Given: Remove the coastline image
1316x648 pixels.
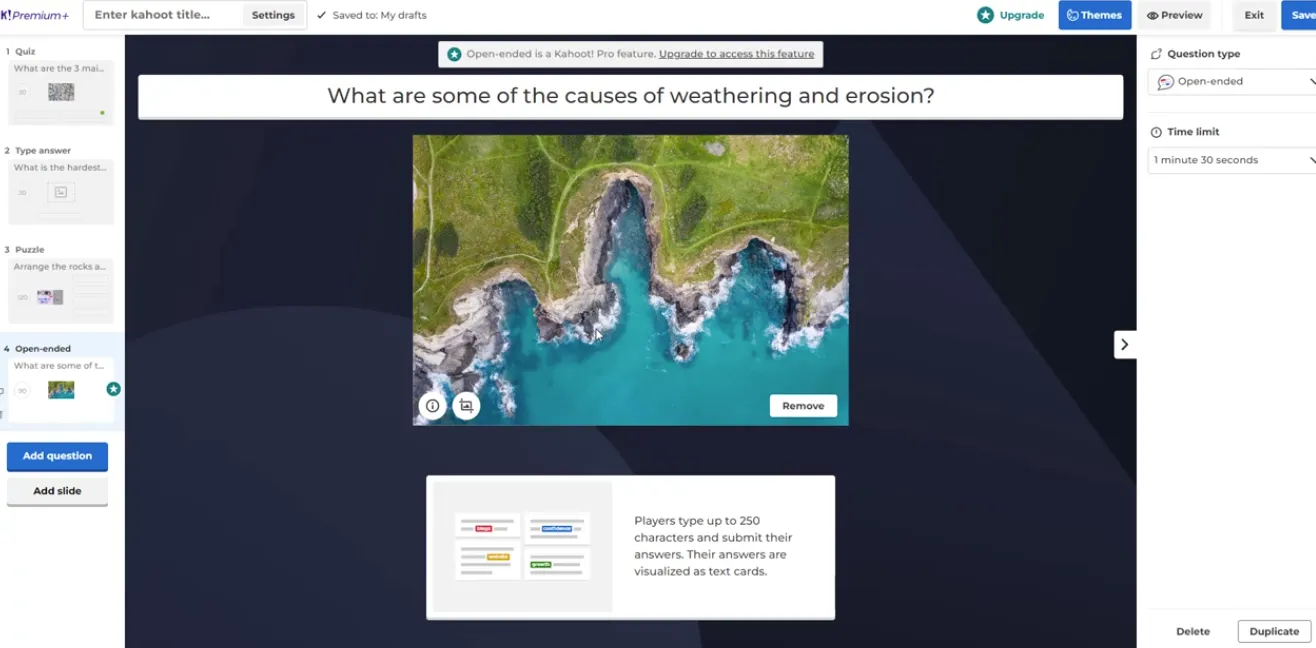Looking at the screenshot, I should (803, 406).
